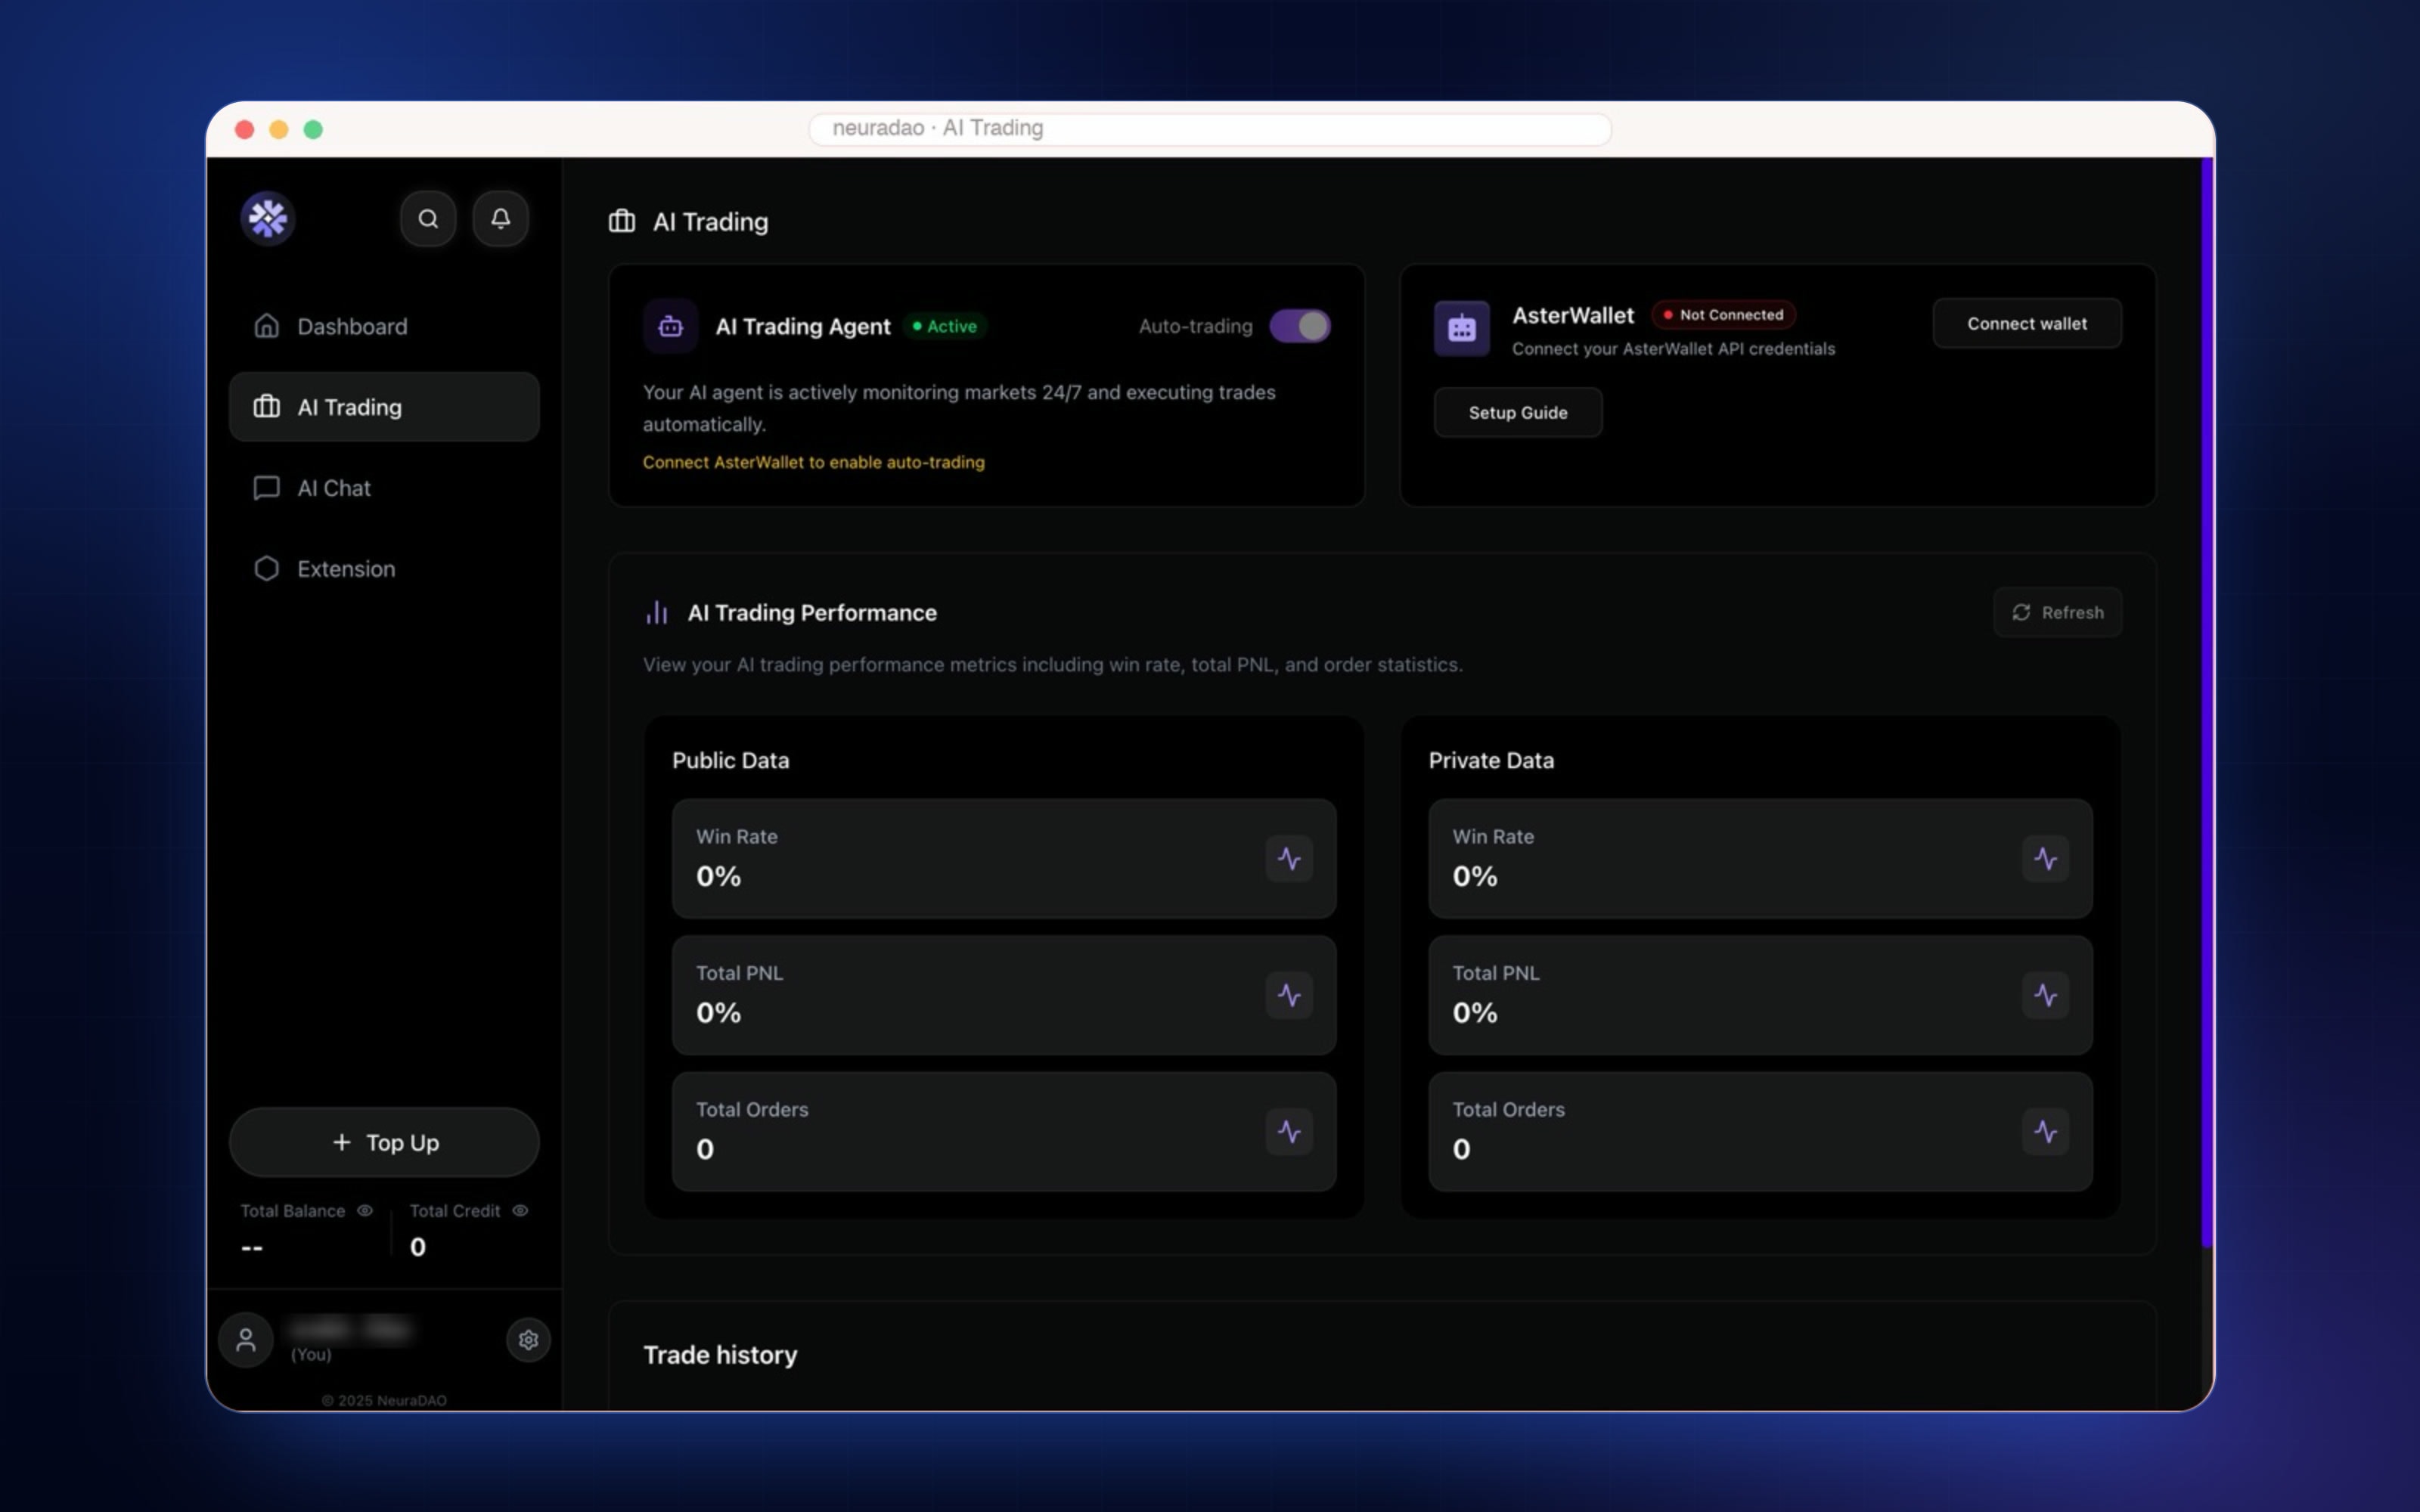The height and width of the screenshot is (1512, 2420).
Task: Open Extension sidebar item
Action: pos(384,569)
